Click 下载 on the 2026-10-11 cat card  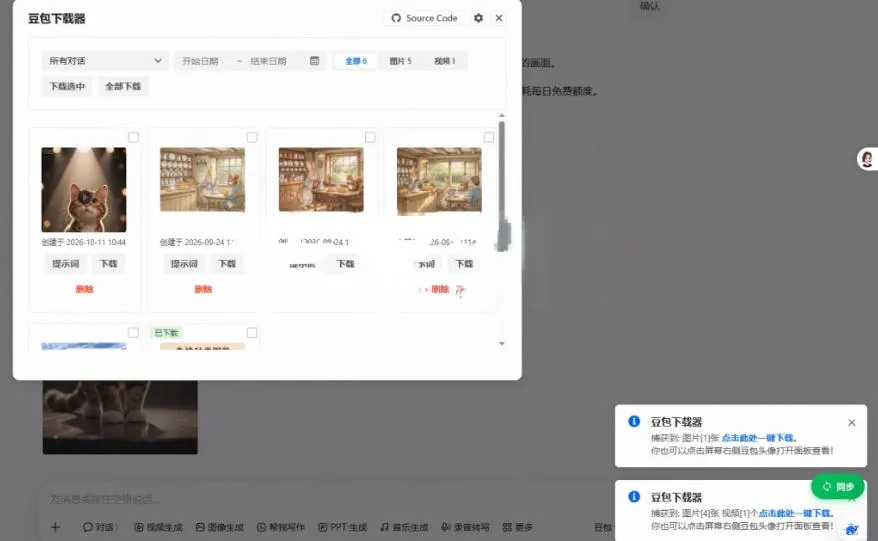pos(109,264)
